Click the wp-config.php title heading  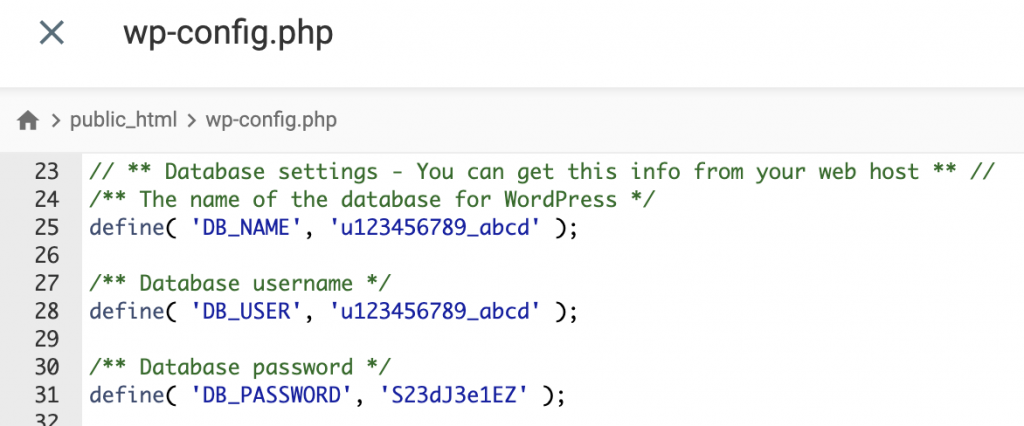pos(228,33)
